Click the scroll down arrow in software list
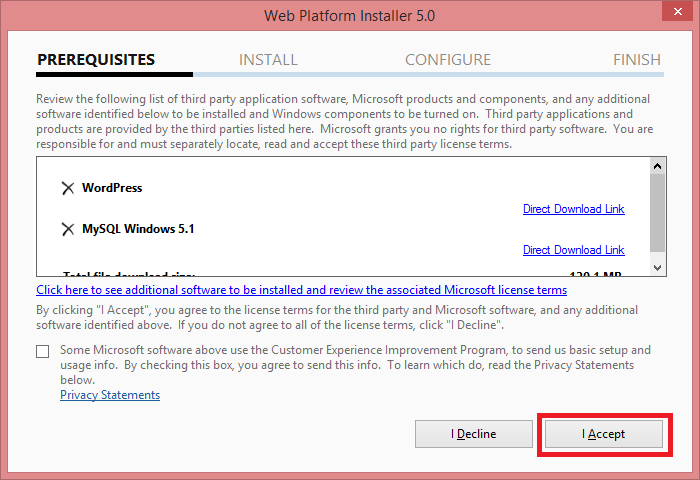The height and width of the screenshot is (480, 700). click(x=657, y=267)
